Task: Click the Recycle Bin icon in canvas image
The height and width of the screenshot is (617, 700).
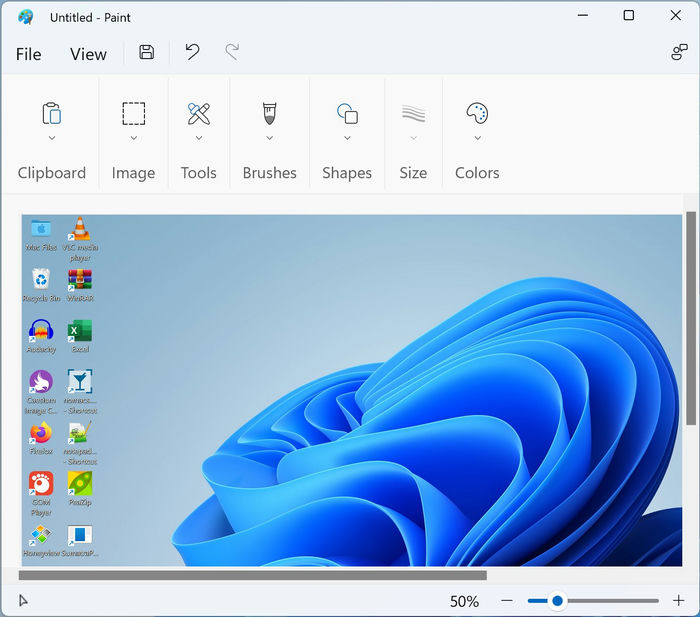Action: pyautogui.click(x=41, y=279)
